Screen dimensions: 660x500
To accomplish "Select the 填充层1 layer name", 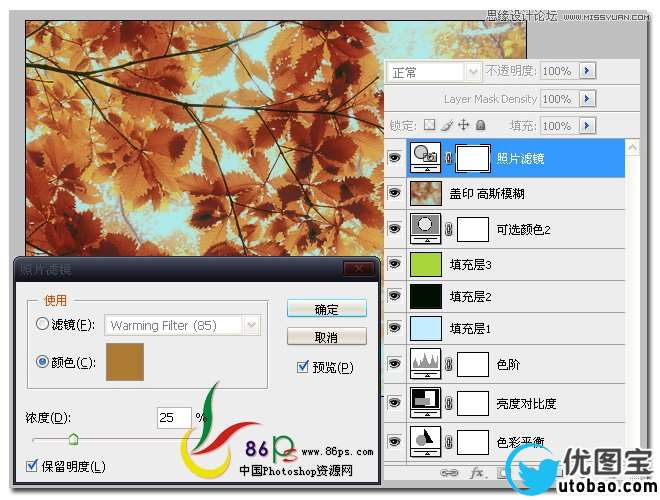I will point(470,328).
